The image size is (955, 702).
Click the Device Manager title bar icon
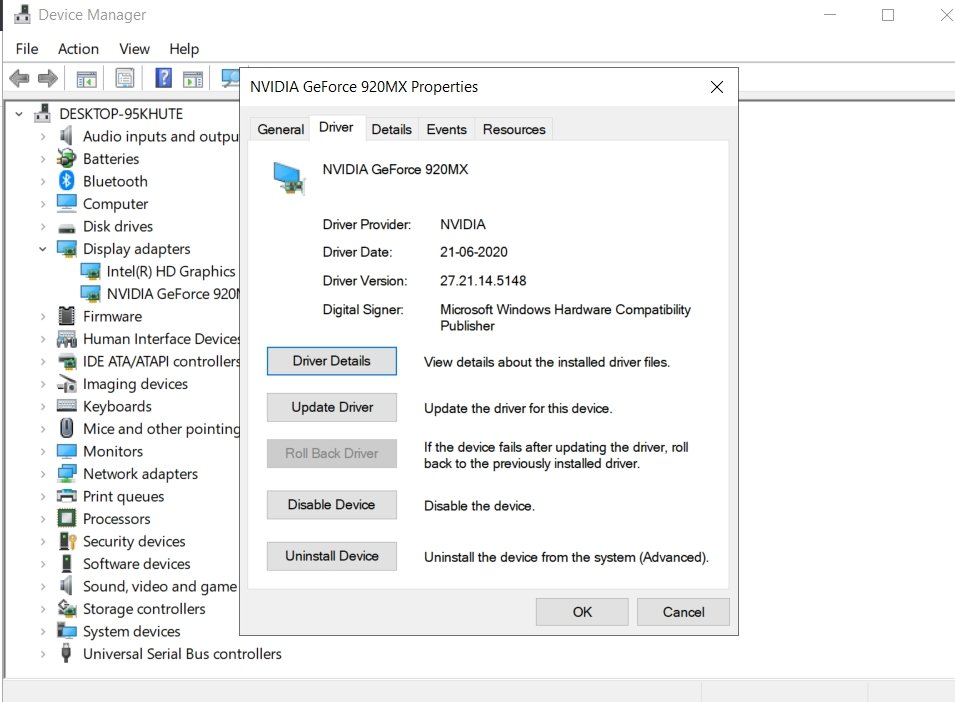[24, 14]
